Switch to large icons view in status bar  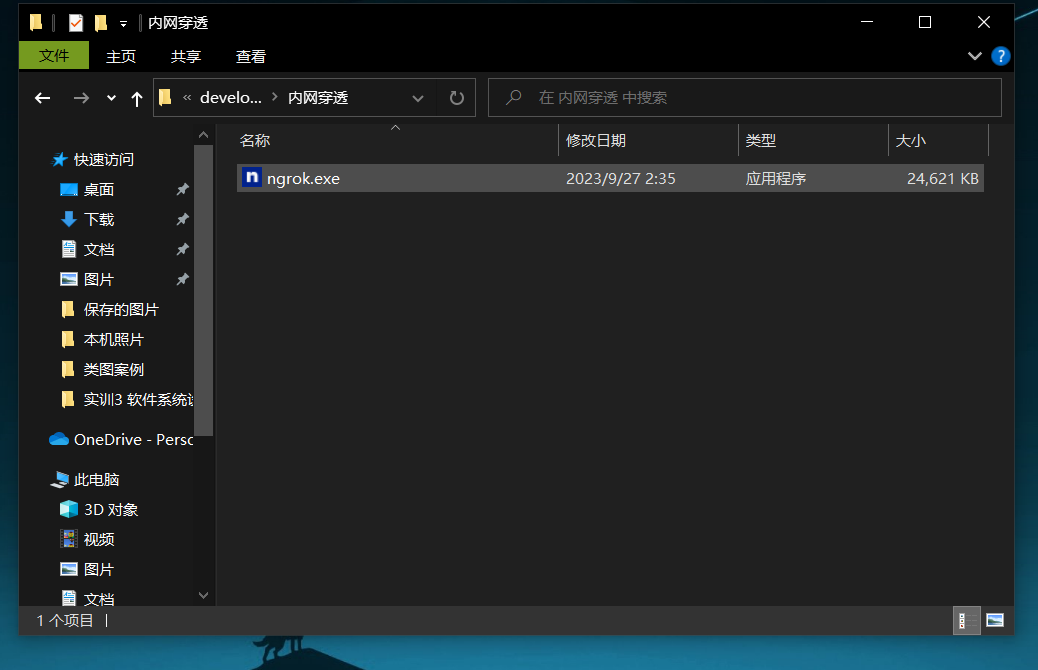click(x=995, y=620)
